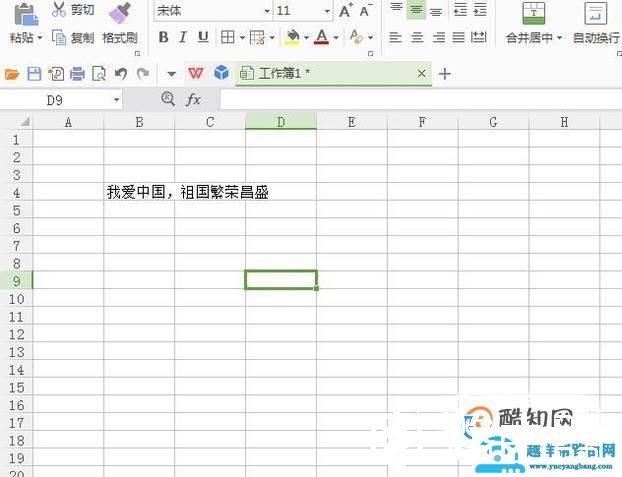Select column G header
Screen dimensions: 622x477
[x=493, y=122]
